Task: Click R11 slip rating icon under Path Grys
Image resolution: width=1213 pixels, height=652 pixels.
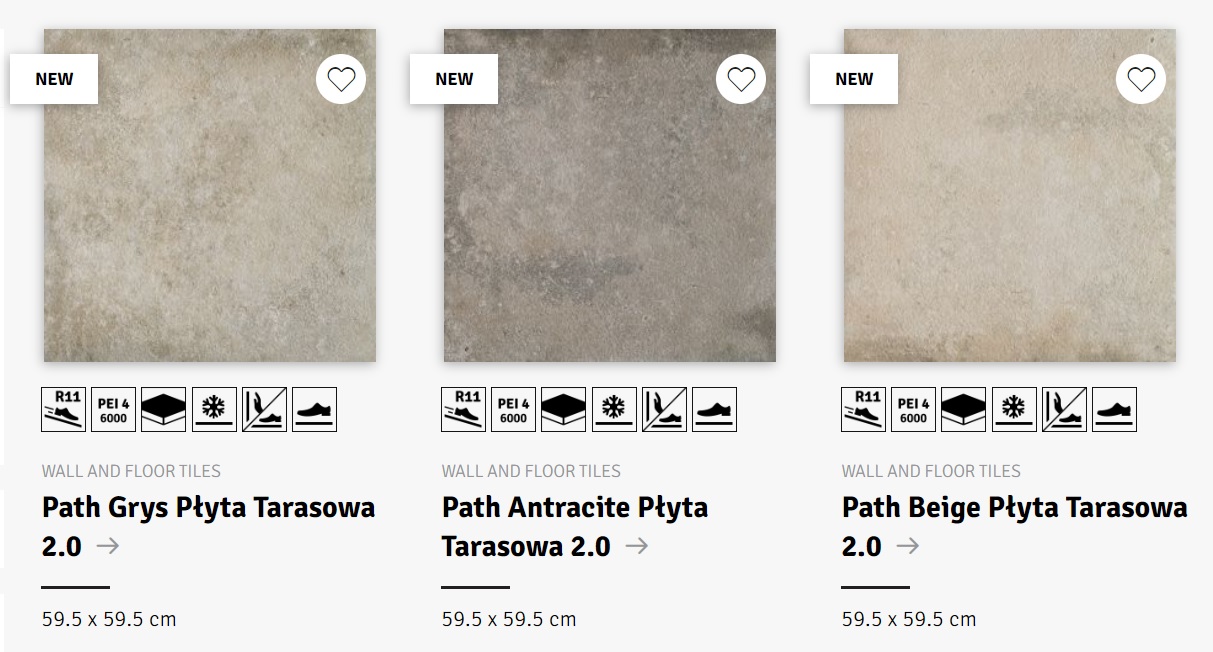Action: tap(63, 409)
